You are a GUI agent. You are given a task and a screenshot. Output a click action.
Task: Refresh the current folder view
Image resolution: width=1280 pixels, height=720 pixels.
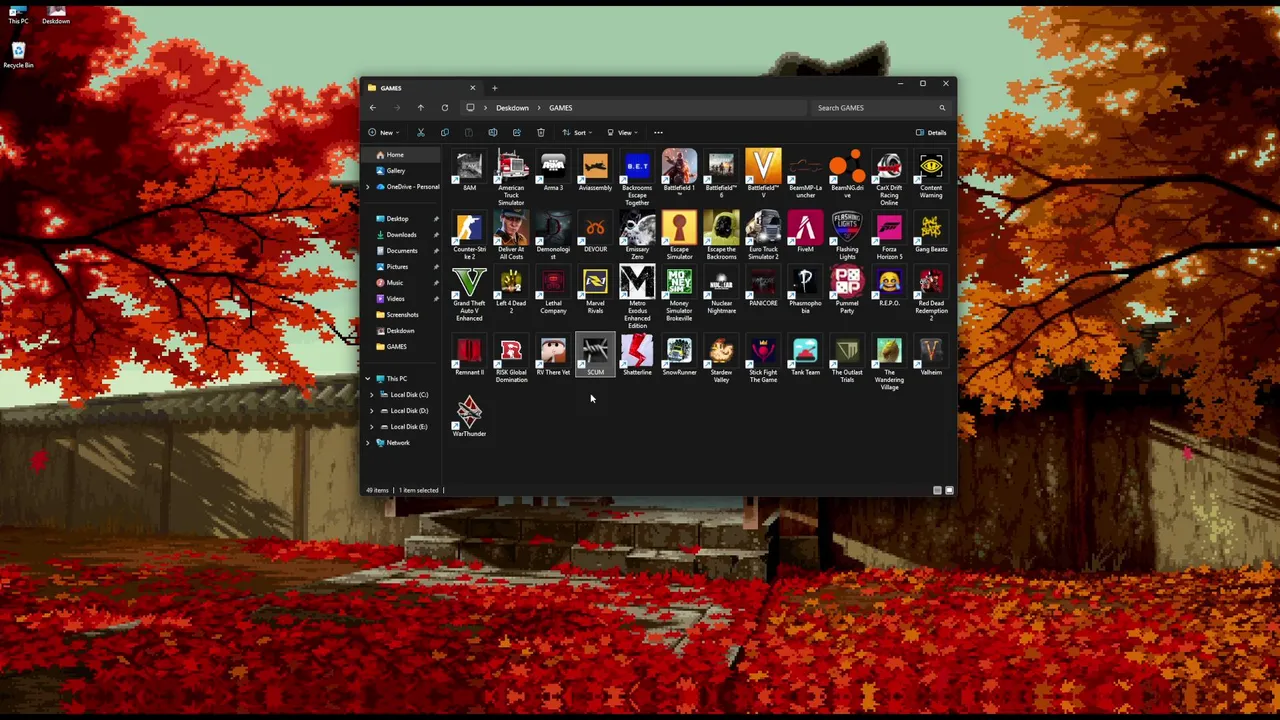[x=444, y=108]
